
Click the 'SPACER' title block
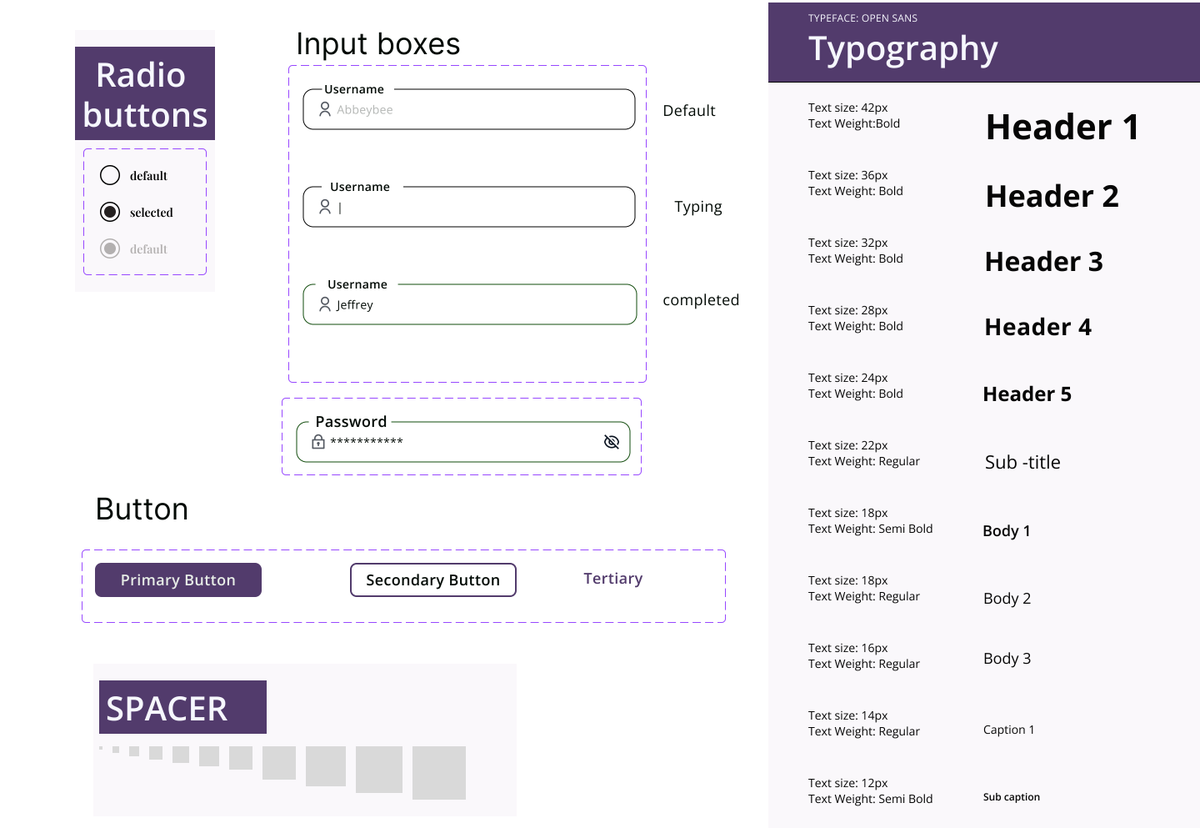[x=183, y=708]
